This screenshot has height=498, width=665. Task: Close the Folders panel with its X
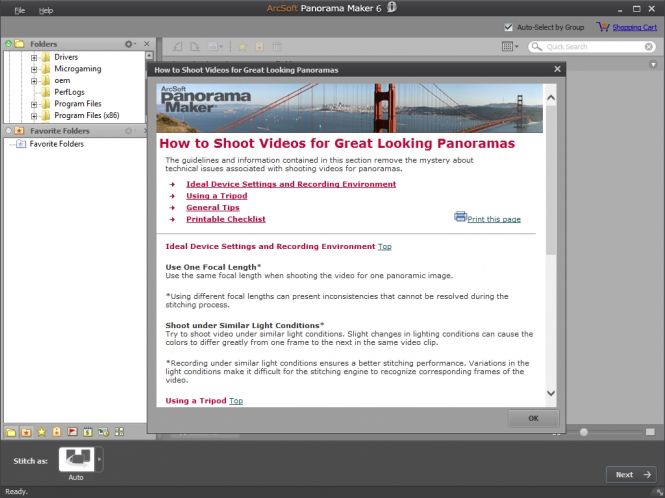click(147, 44)
